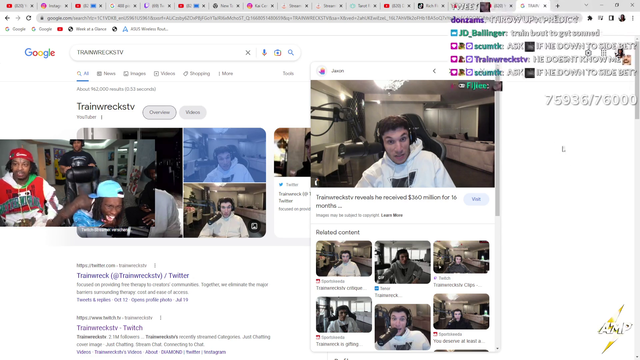Start voice search with microphone icon
Image resolution: width=640 pixels, height=360 pixels.
coord(264,53)
